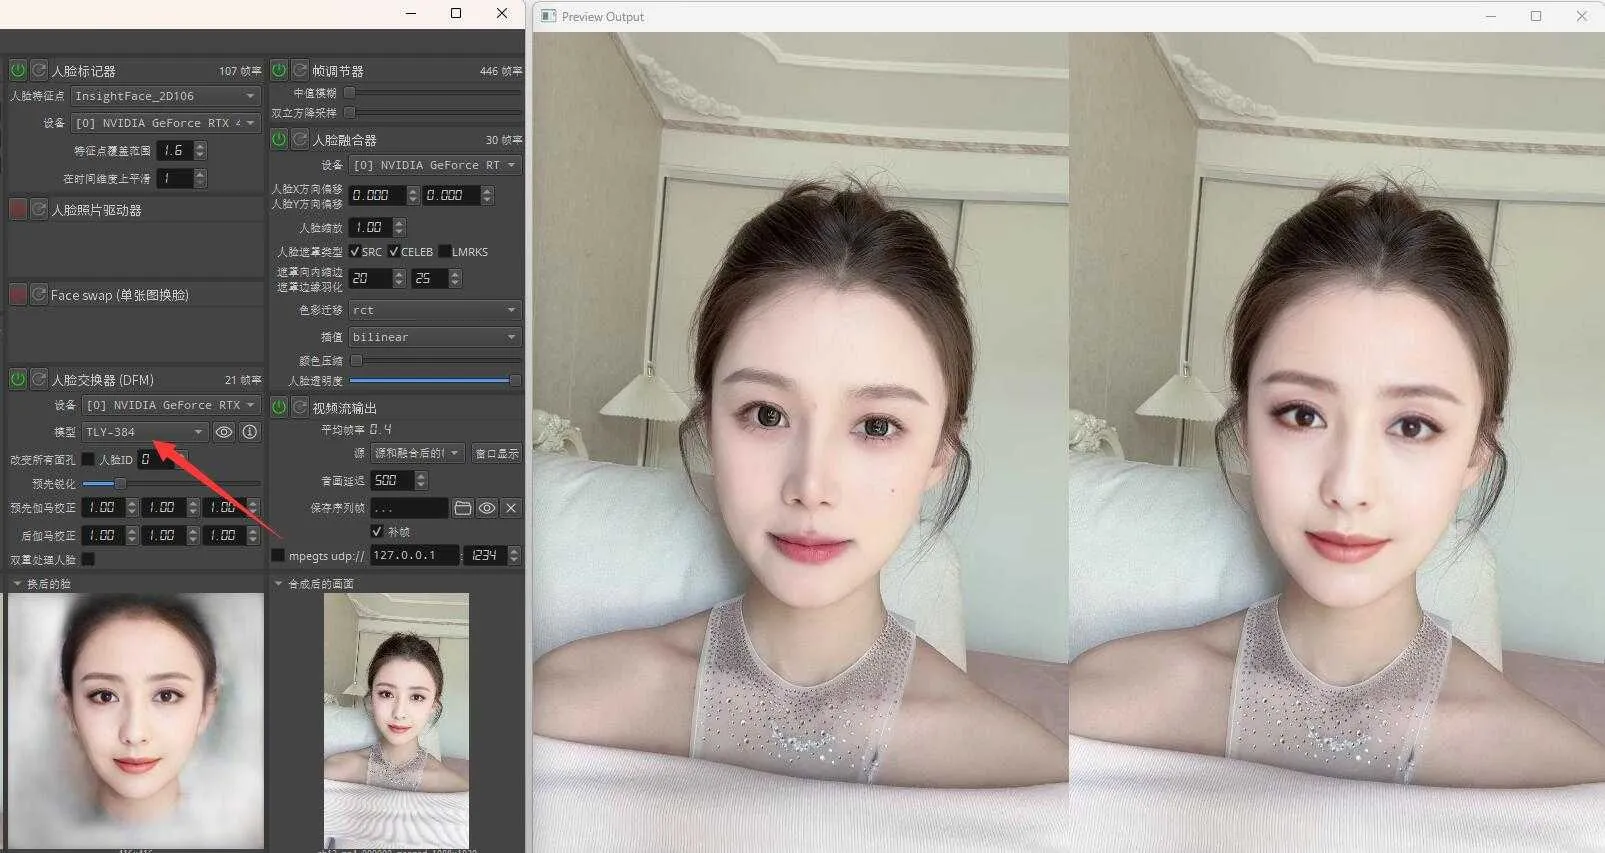
Task: Click the swapped face thumbnail under 换后的脸
Action: click(136, 721)
